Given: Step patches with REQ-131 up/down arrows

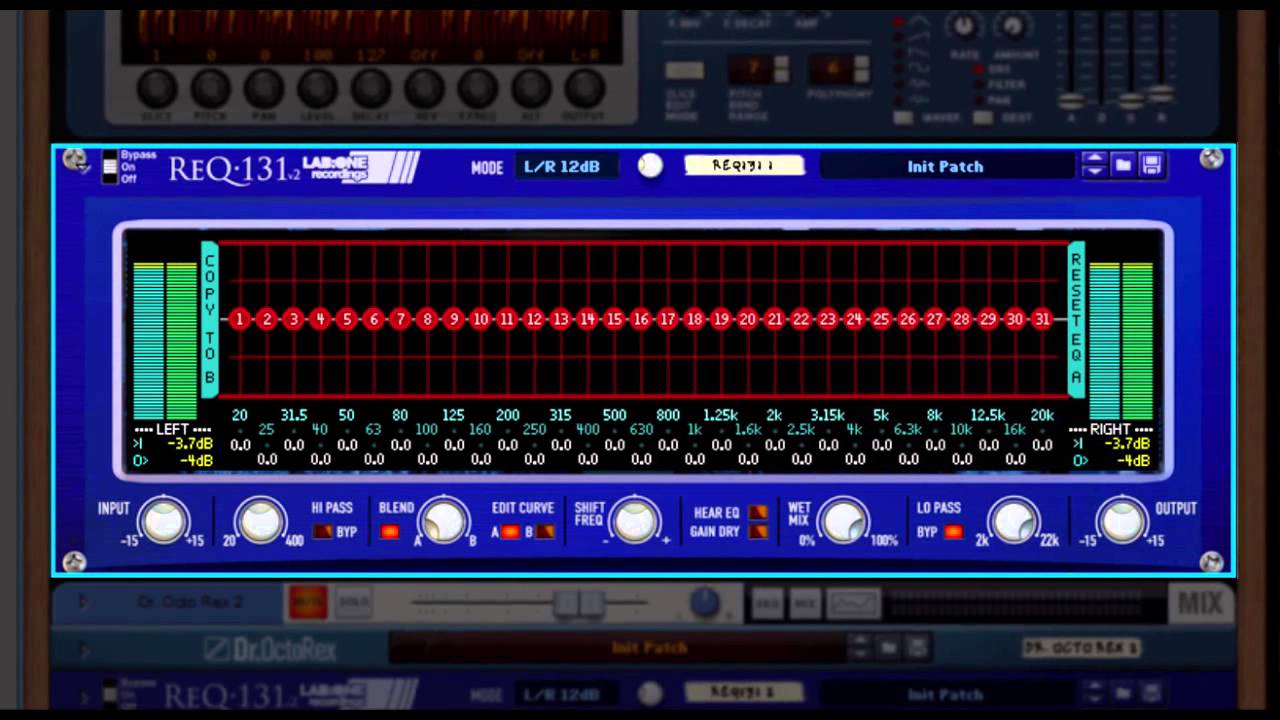Looking at the screenshot, I should [x=1095, y=165].
